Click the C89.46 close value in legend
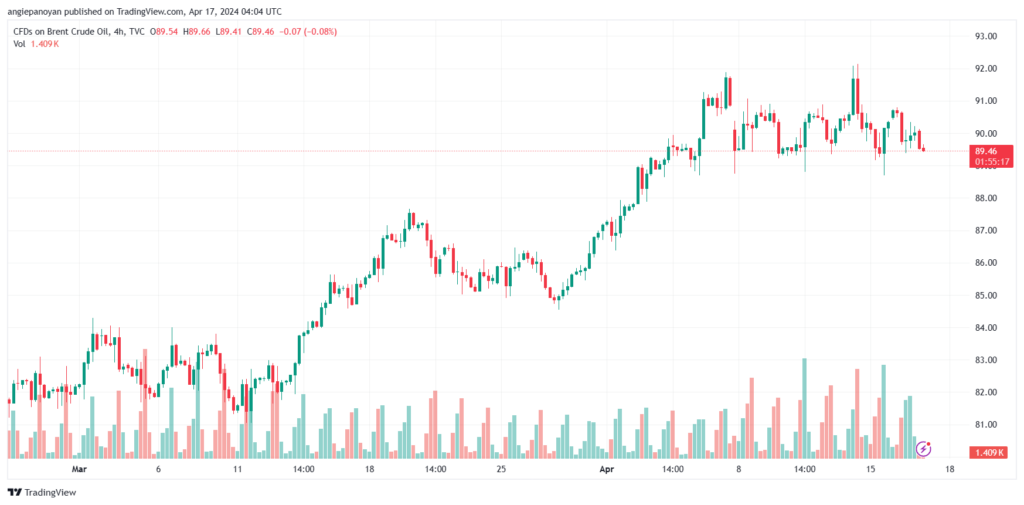The image size is (1024, 505). tap(259, 31)
